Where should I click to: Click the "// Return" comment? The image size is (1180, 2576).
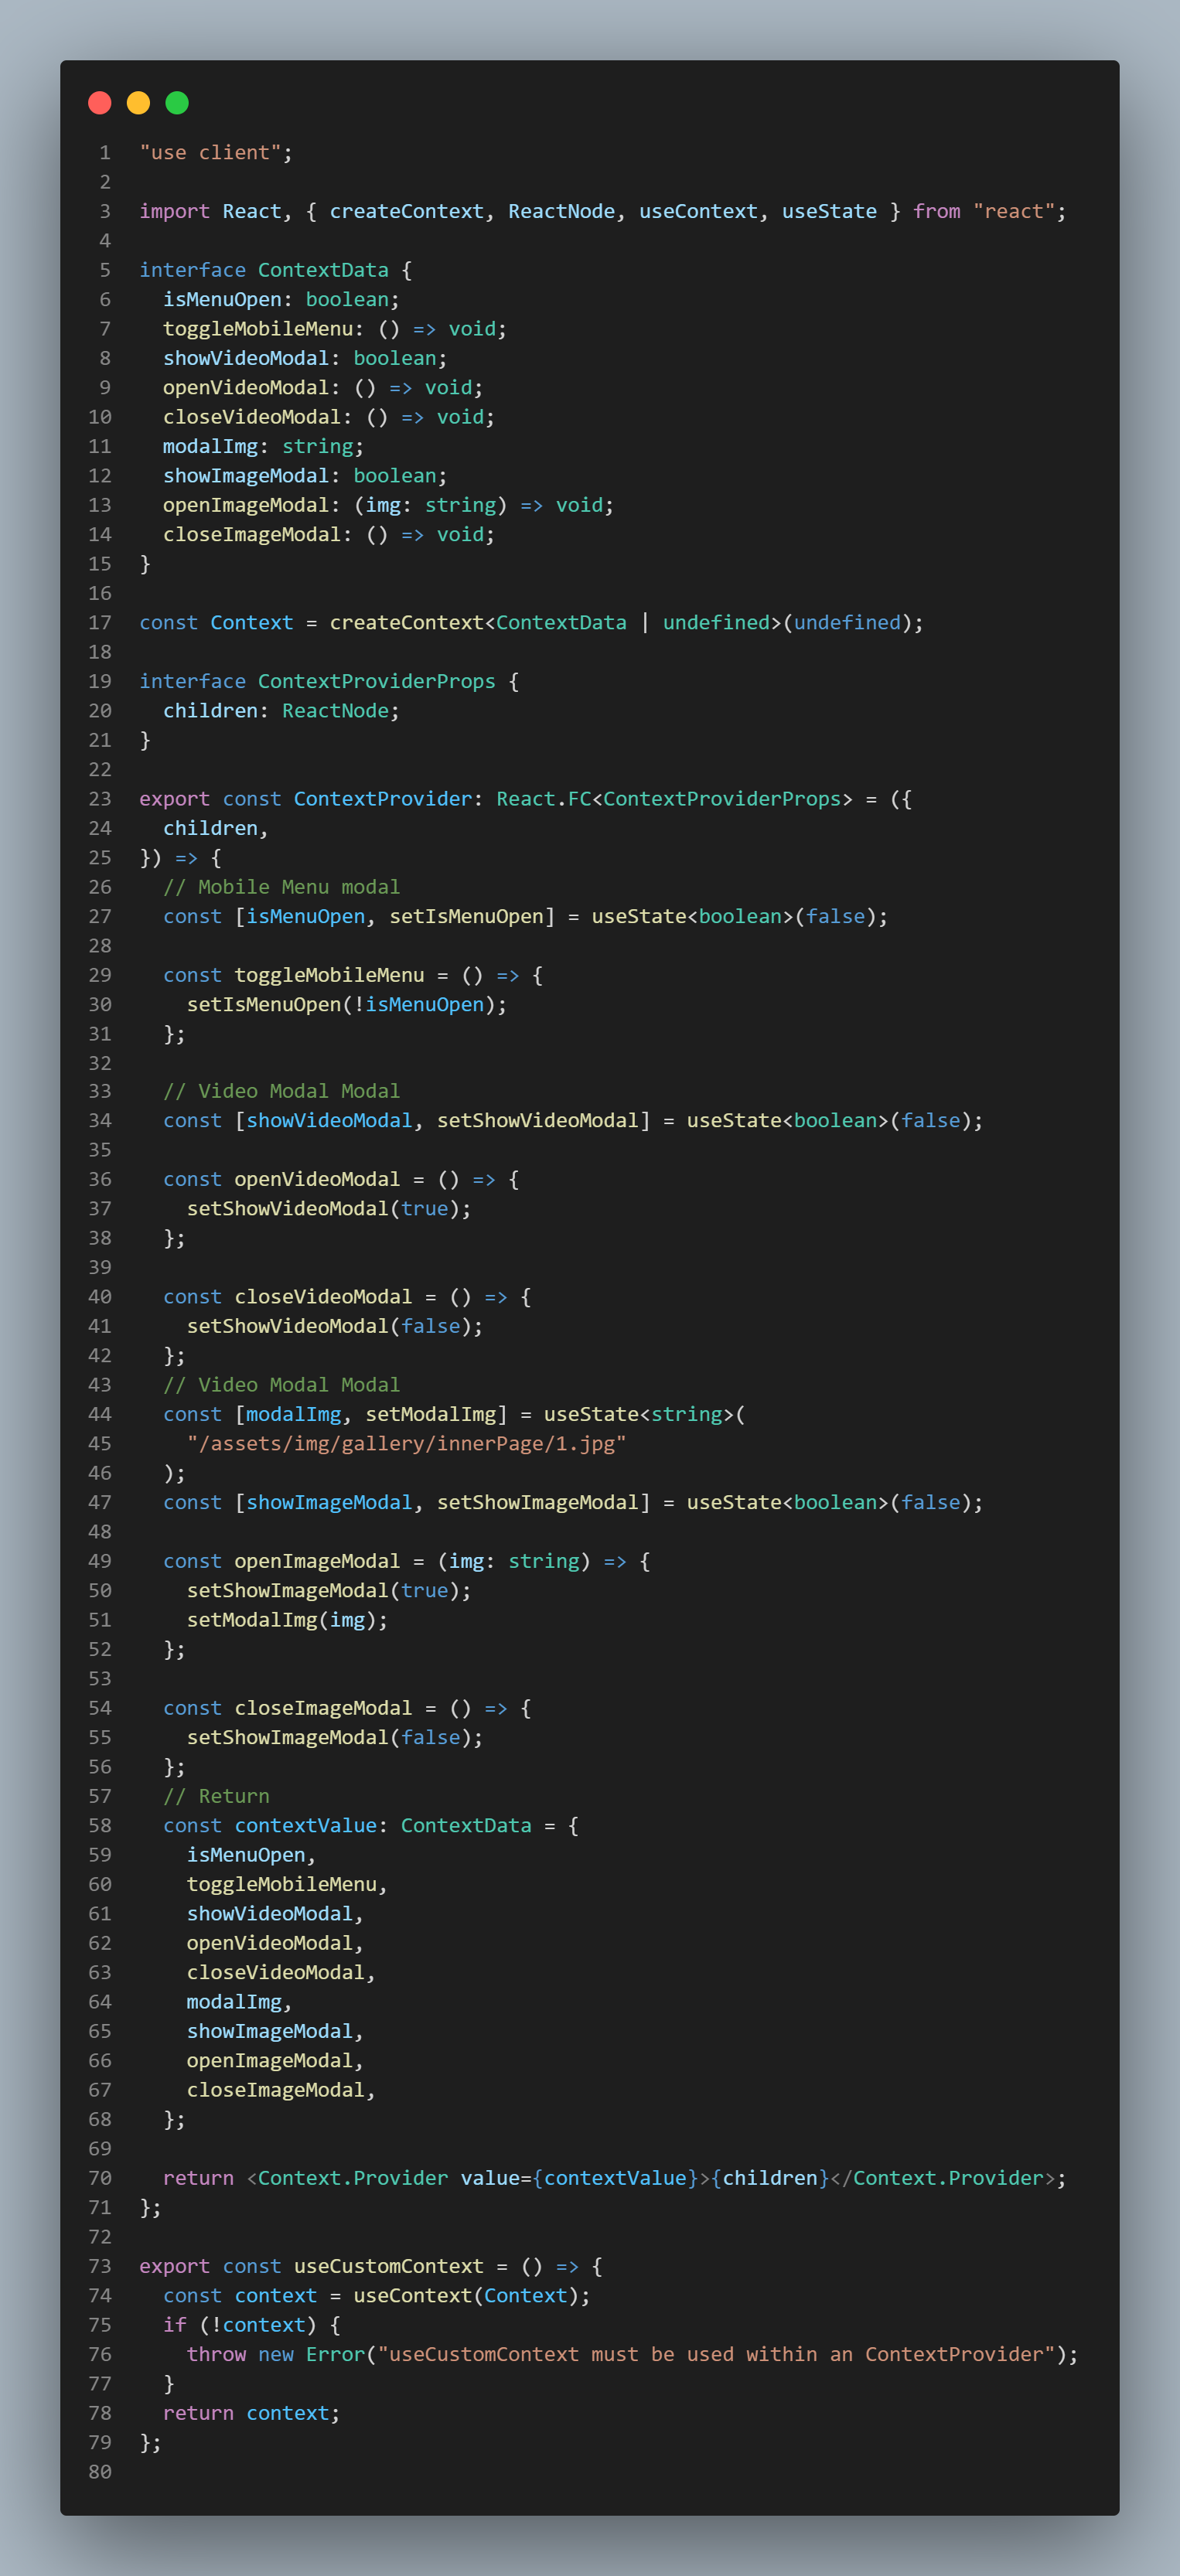(216, 1797)
